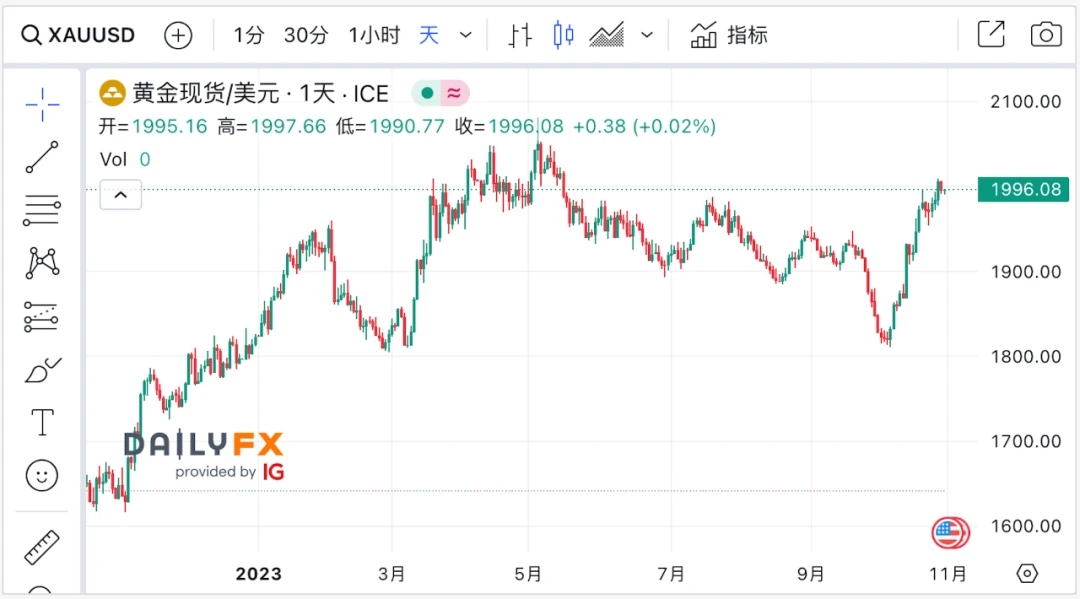This screenshot has width=1080, height=599.
Task: Open the forecast and measurement tools
Action: pyautogui.click(x=42, y=317)
